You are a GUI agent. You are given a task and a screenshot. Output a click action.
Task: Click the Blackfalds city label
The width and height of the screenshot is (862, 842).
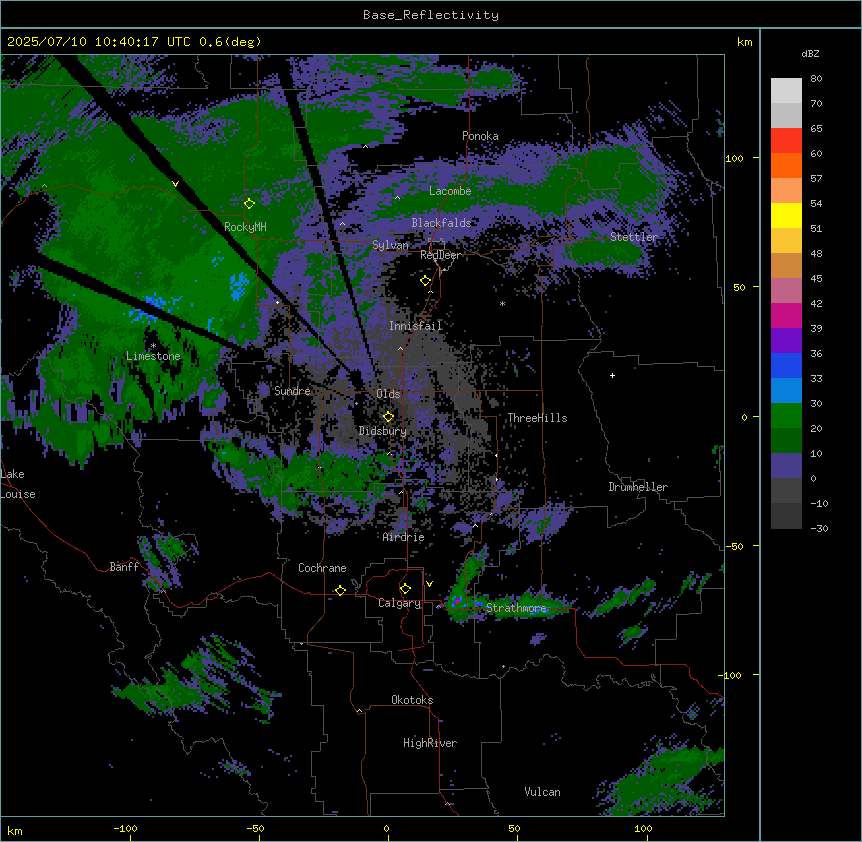pyautogui.click(x=441, y=223)
